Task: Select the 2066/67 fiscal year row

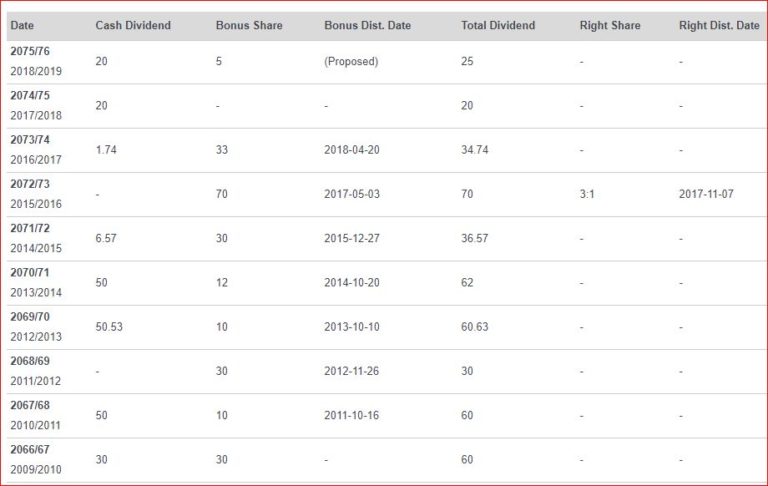Action: tap(387, 460)
